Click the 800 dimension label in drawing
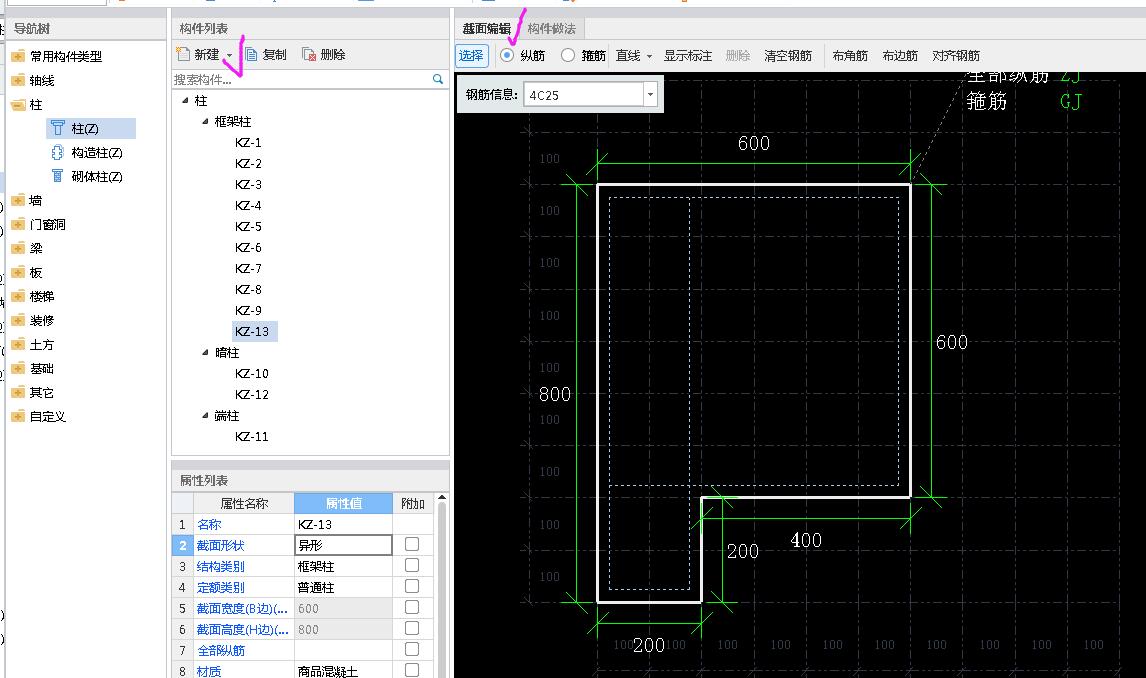 (555, 395)
